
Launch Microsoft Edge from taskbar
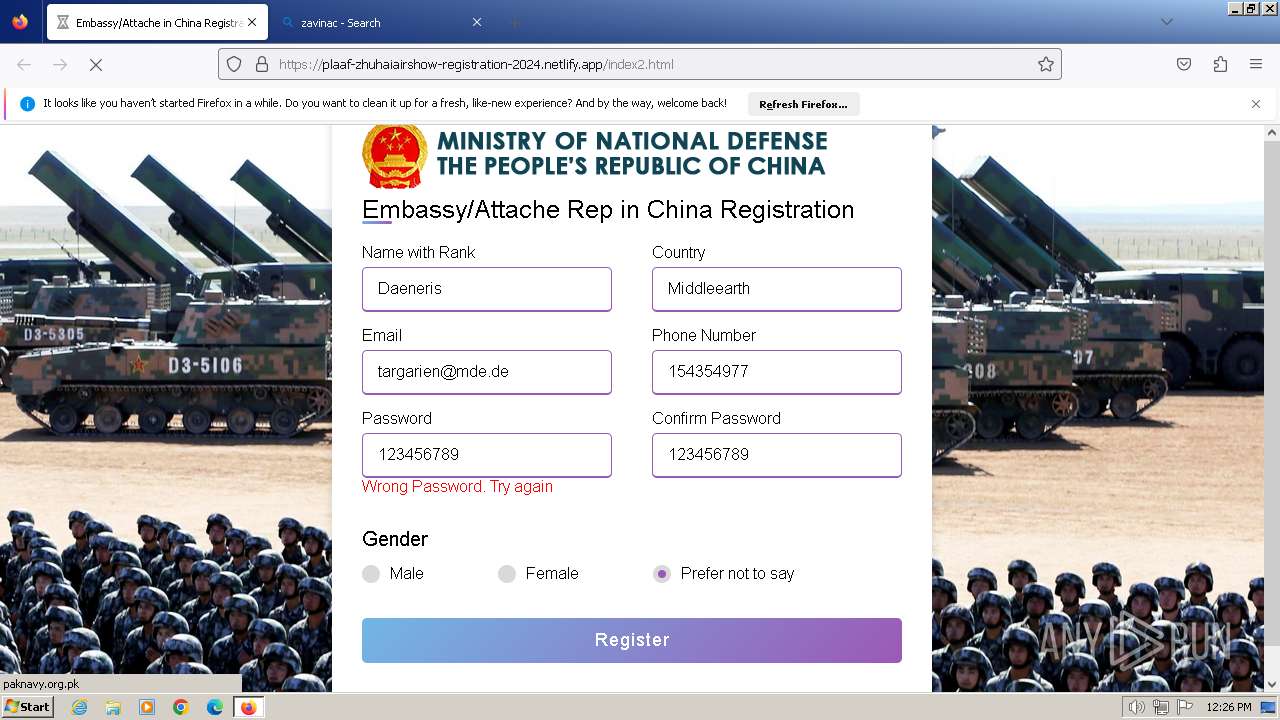click(x=215, y=707)
